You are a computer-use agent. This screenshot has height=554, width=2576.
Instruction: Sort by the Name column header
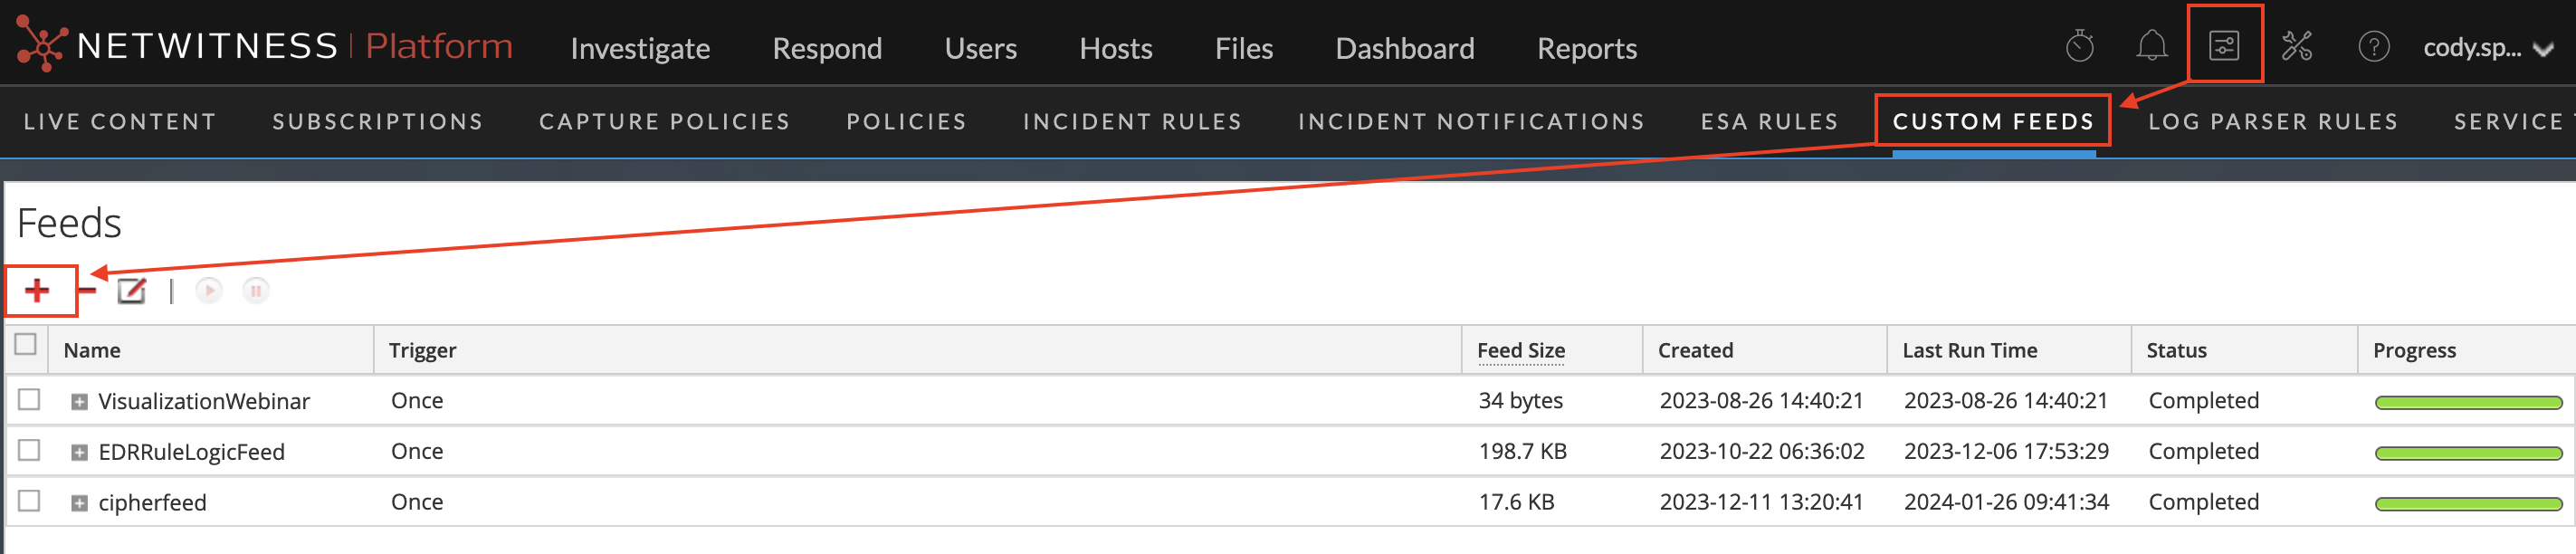point(211,350)
